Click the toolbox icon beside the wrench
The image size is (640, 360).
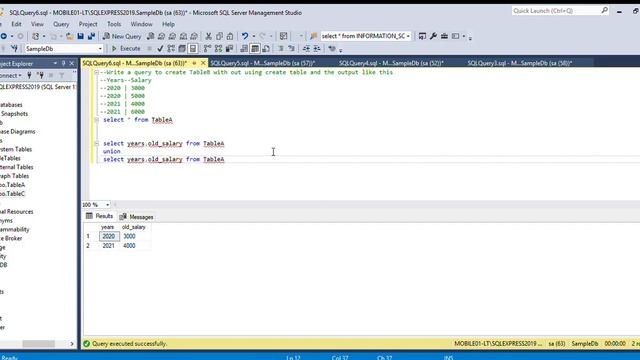(x=444, y=36)
